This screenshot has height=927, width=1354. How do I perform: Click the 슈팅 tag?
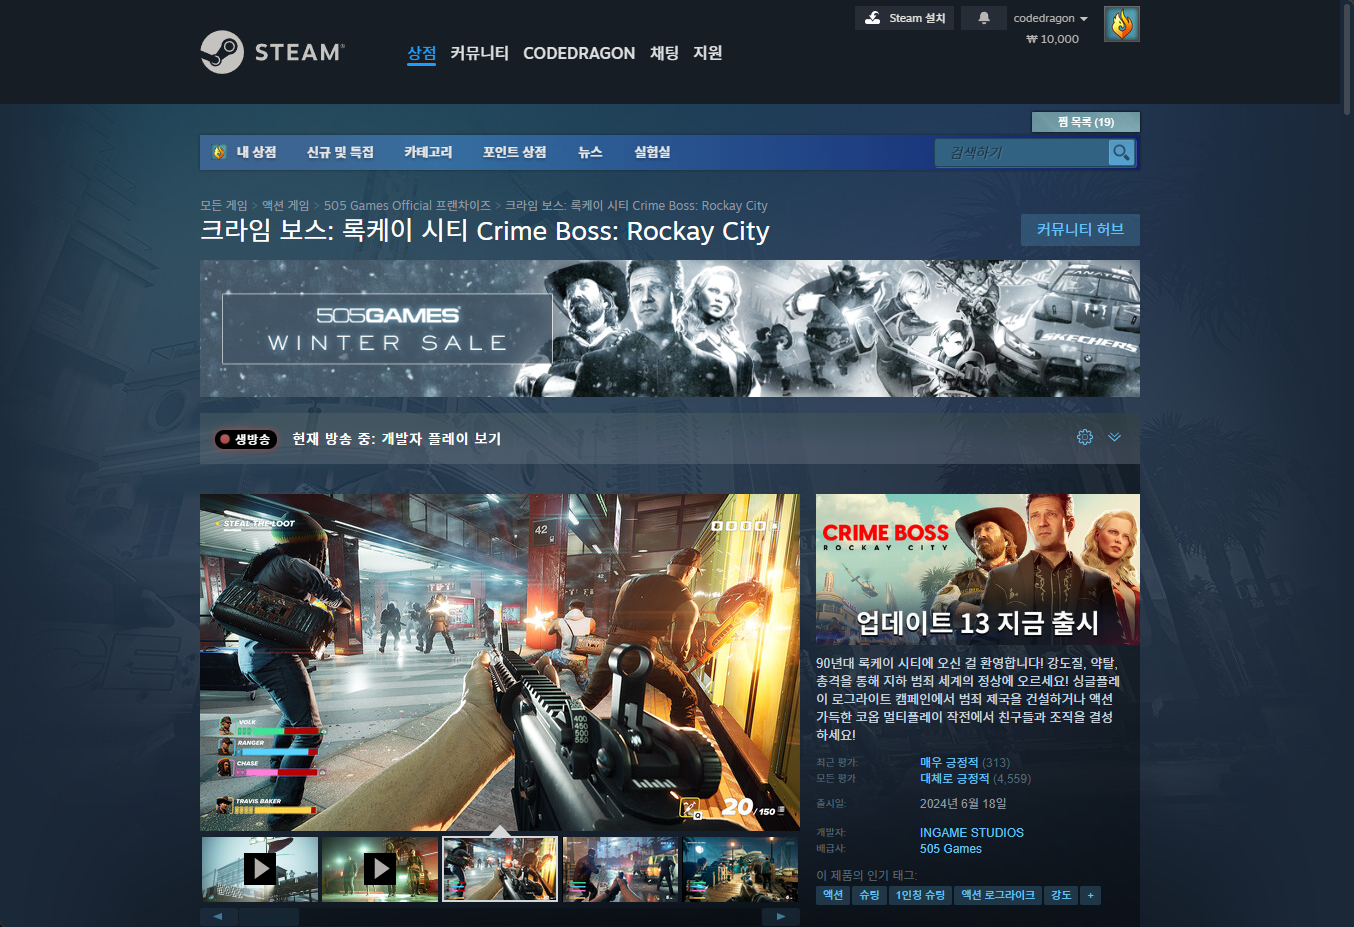click(x=869, y=895)
